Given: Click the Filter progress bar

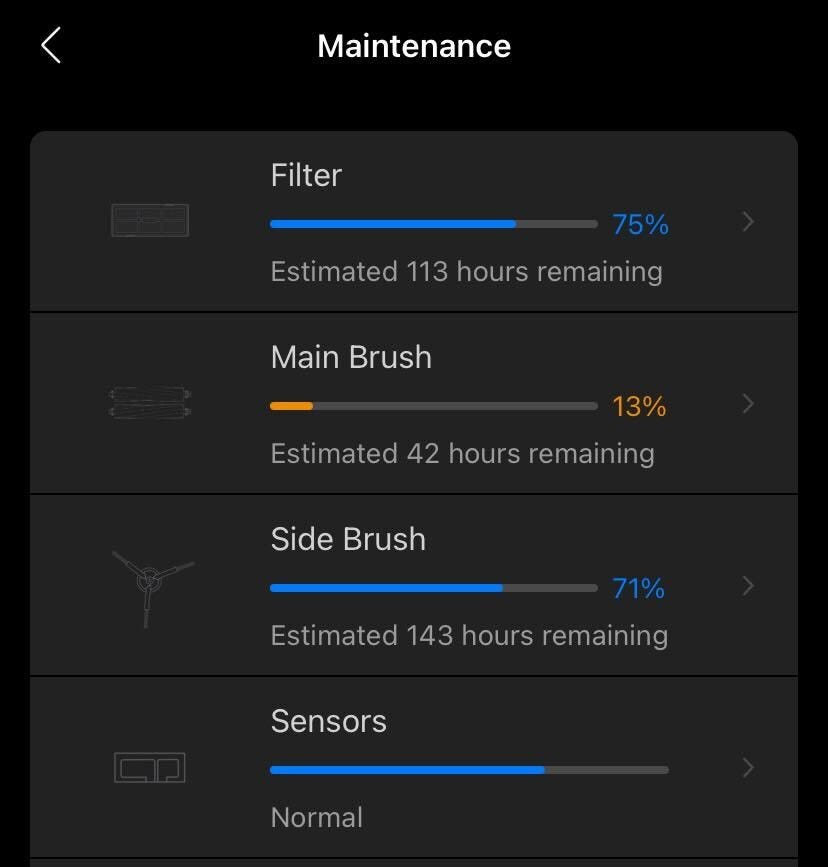Looking at the screenshot, I should pyautogui.click(x=433, y=224).
